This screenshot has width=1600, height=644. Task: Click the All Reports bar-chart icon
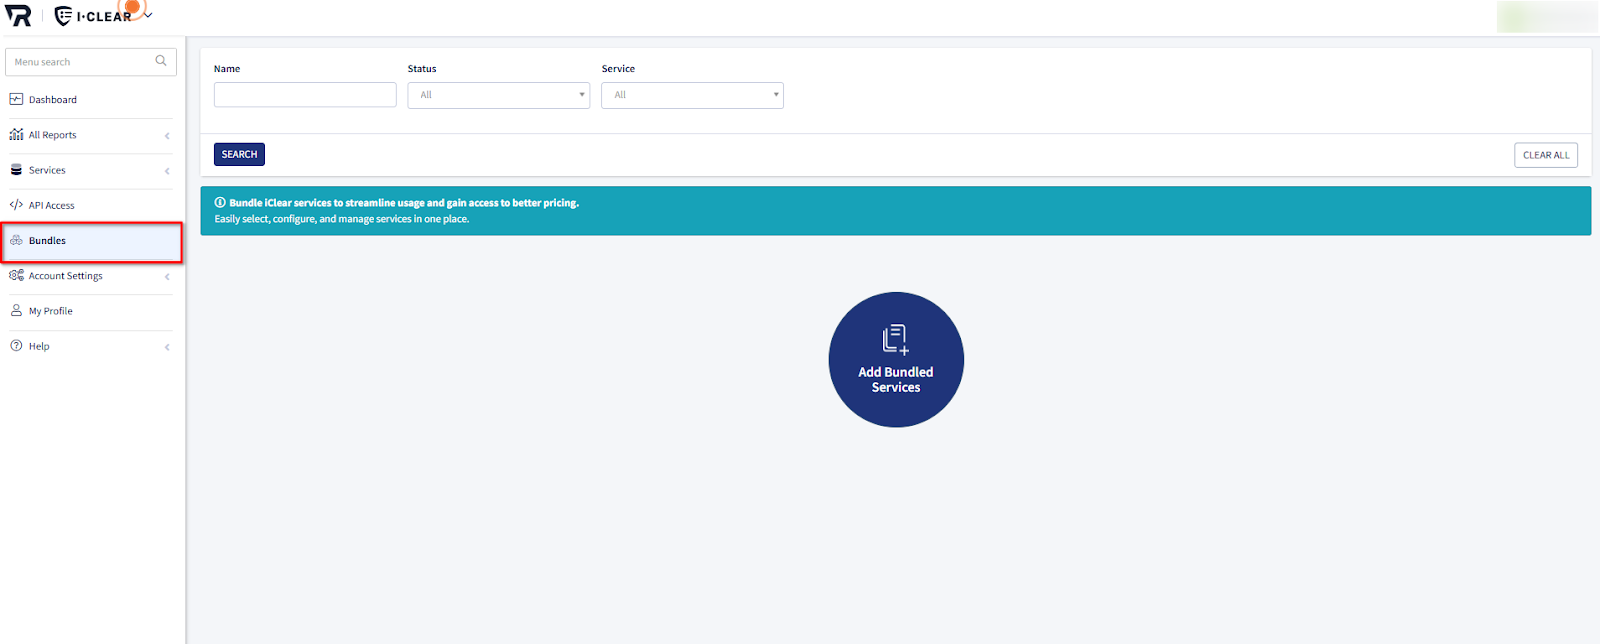tap(16, 135)
